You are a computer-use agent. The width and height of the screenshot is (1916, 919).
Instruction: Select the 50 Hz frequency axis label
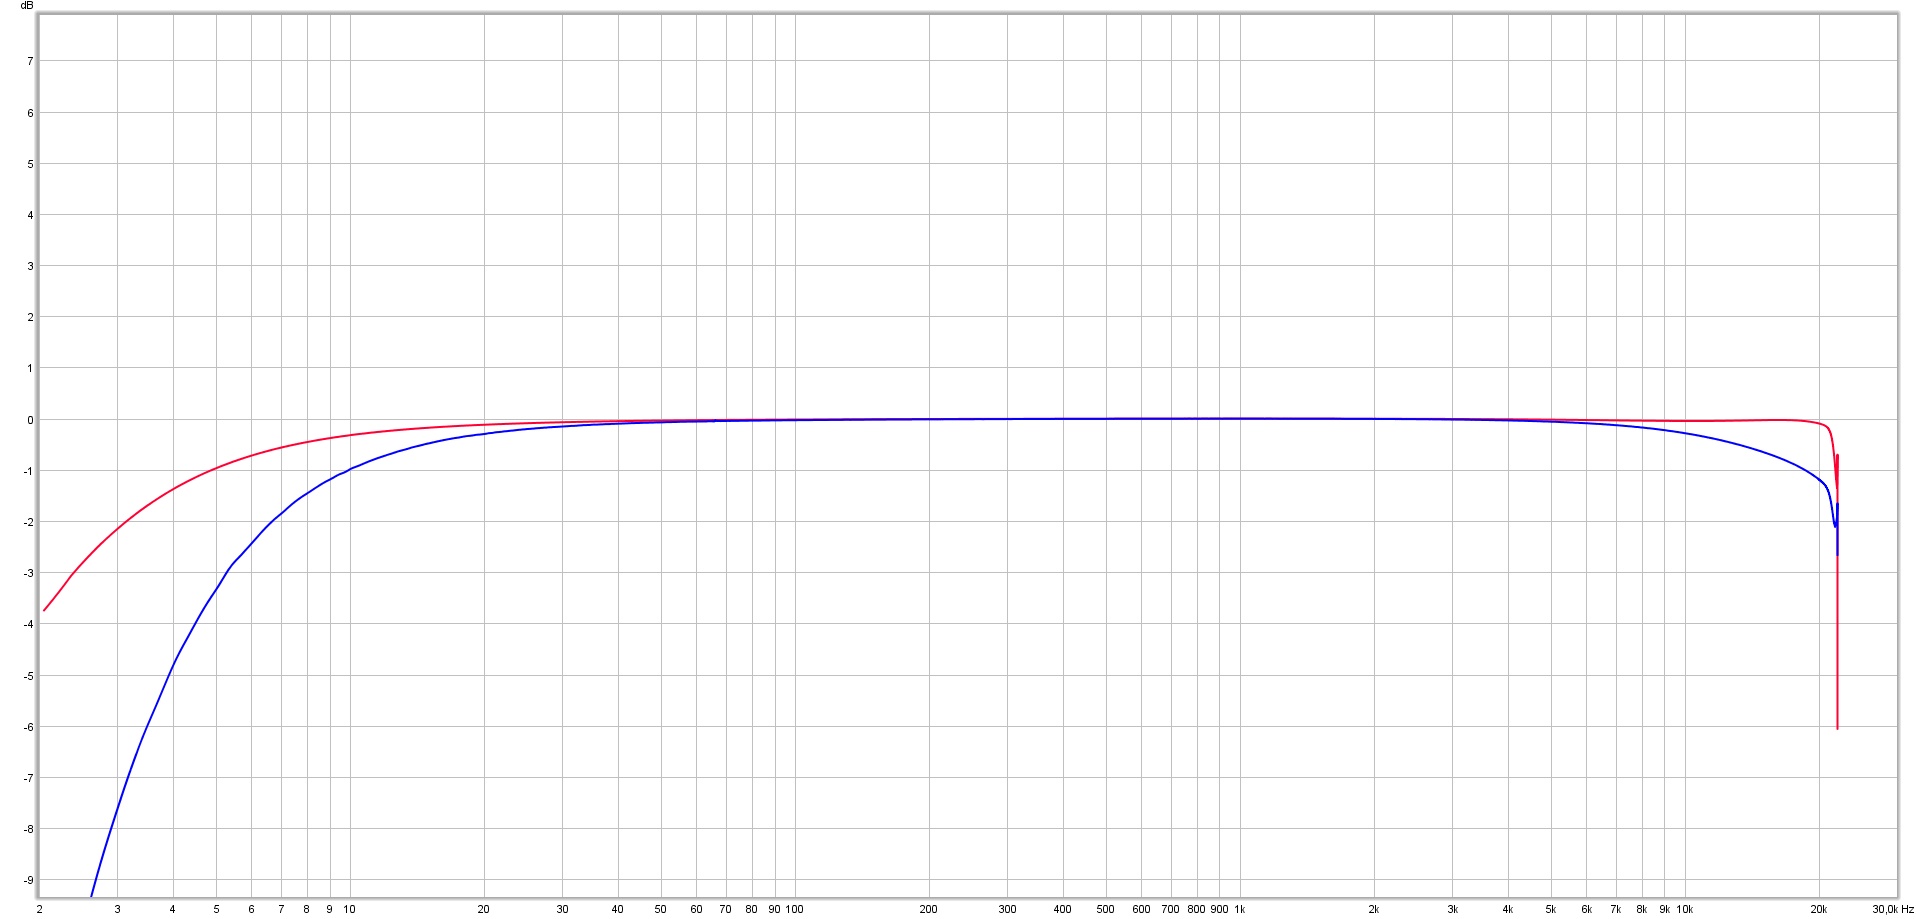[660, 909]
